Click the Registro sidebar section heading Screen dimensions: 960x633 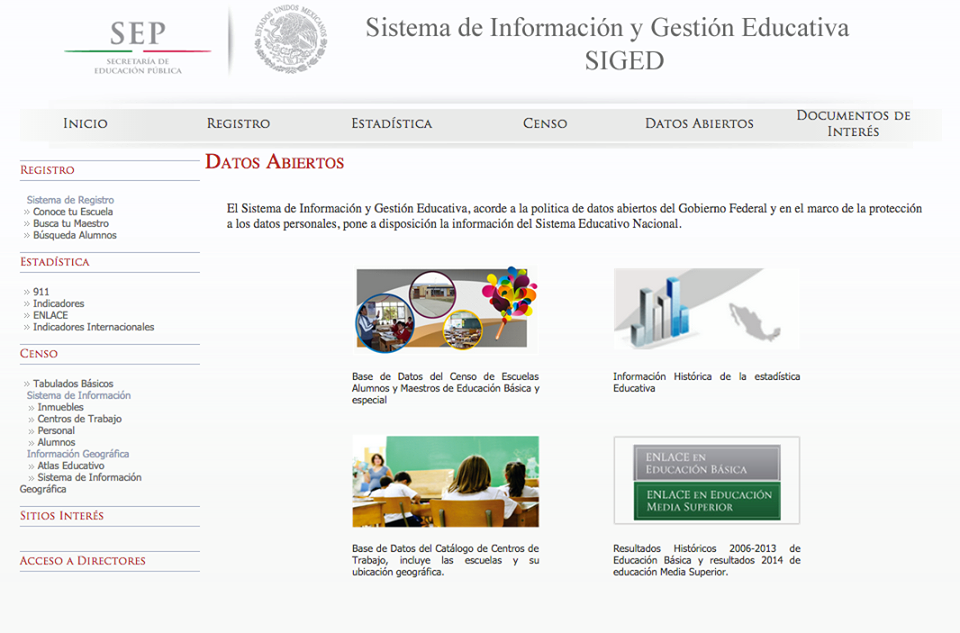47,170
